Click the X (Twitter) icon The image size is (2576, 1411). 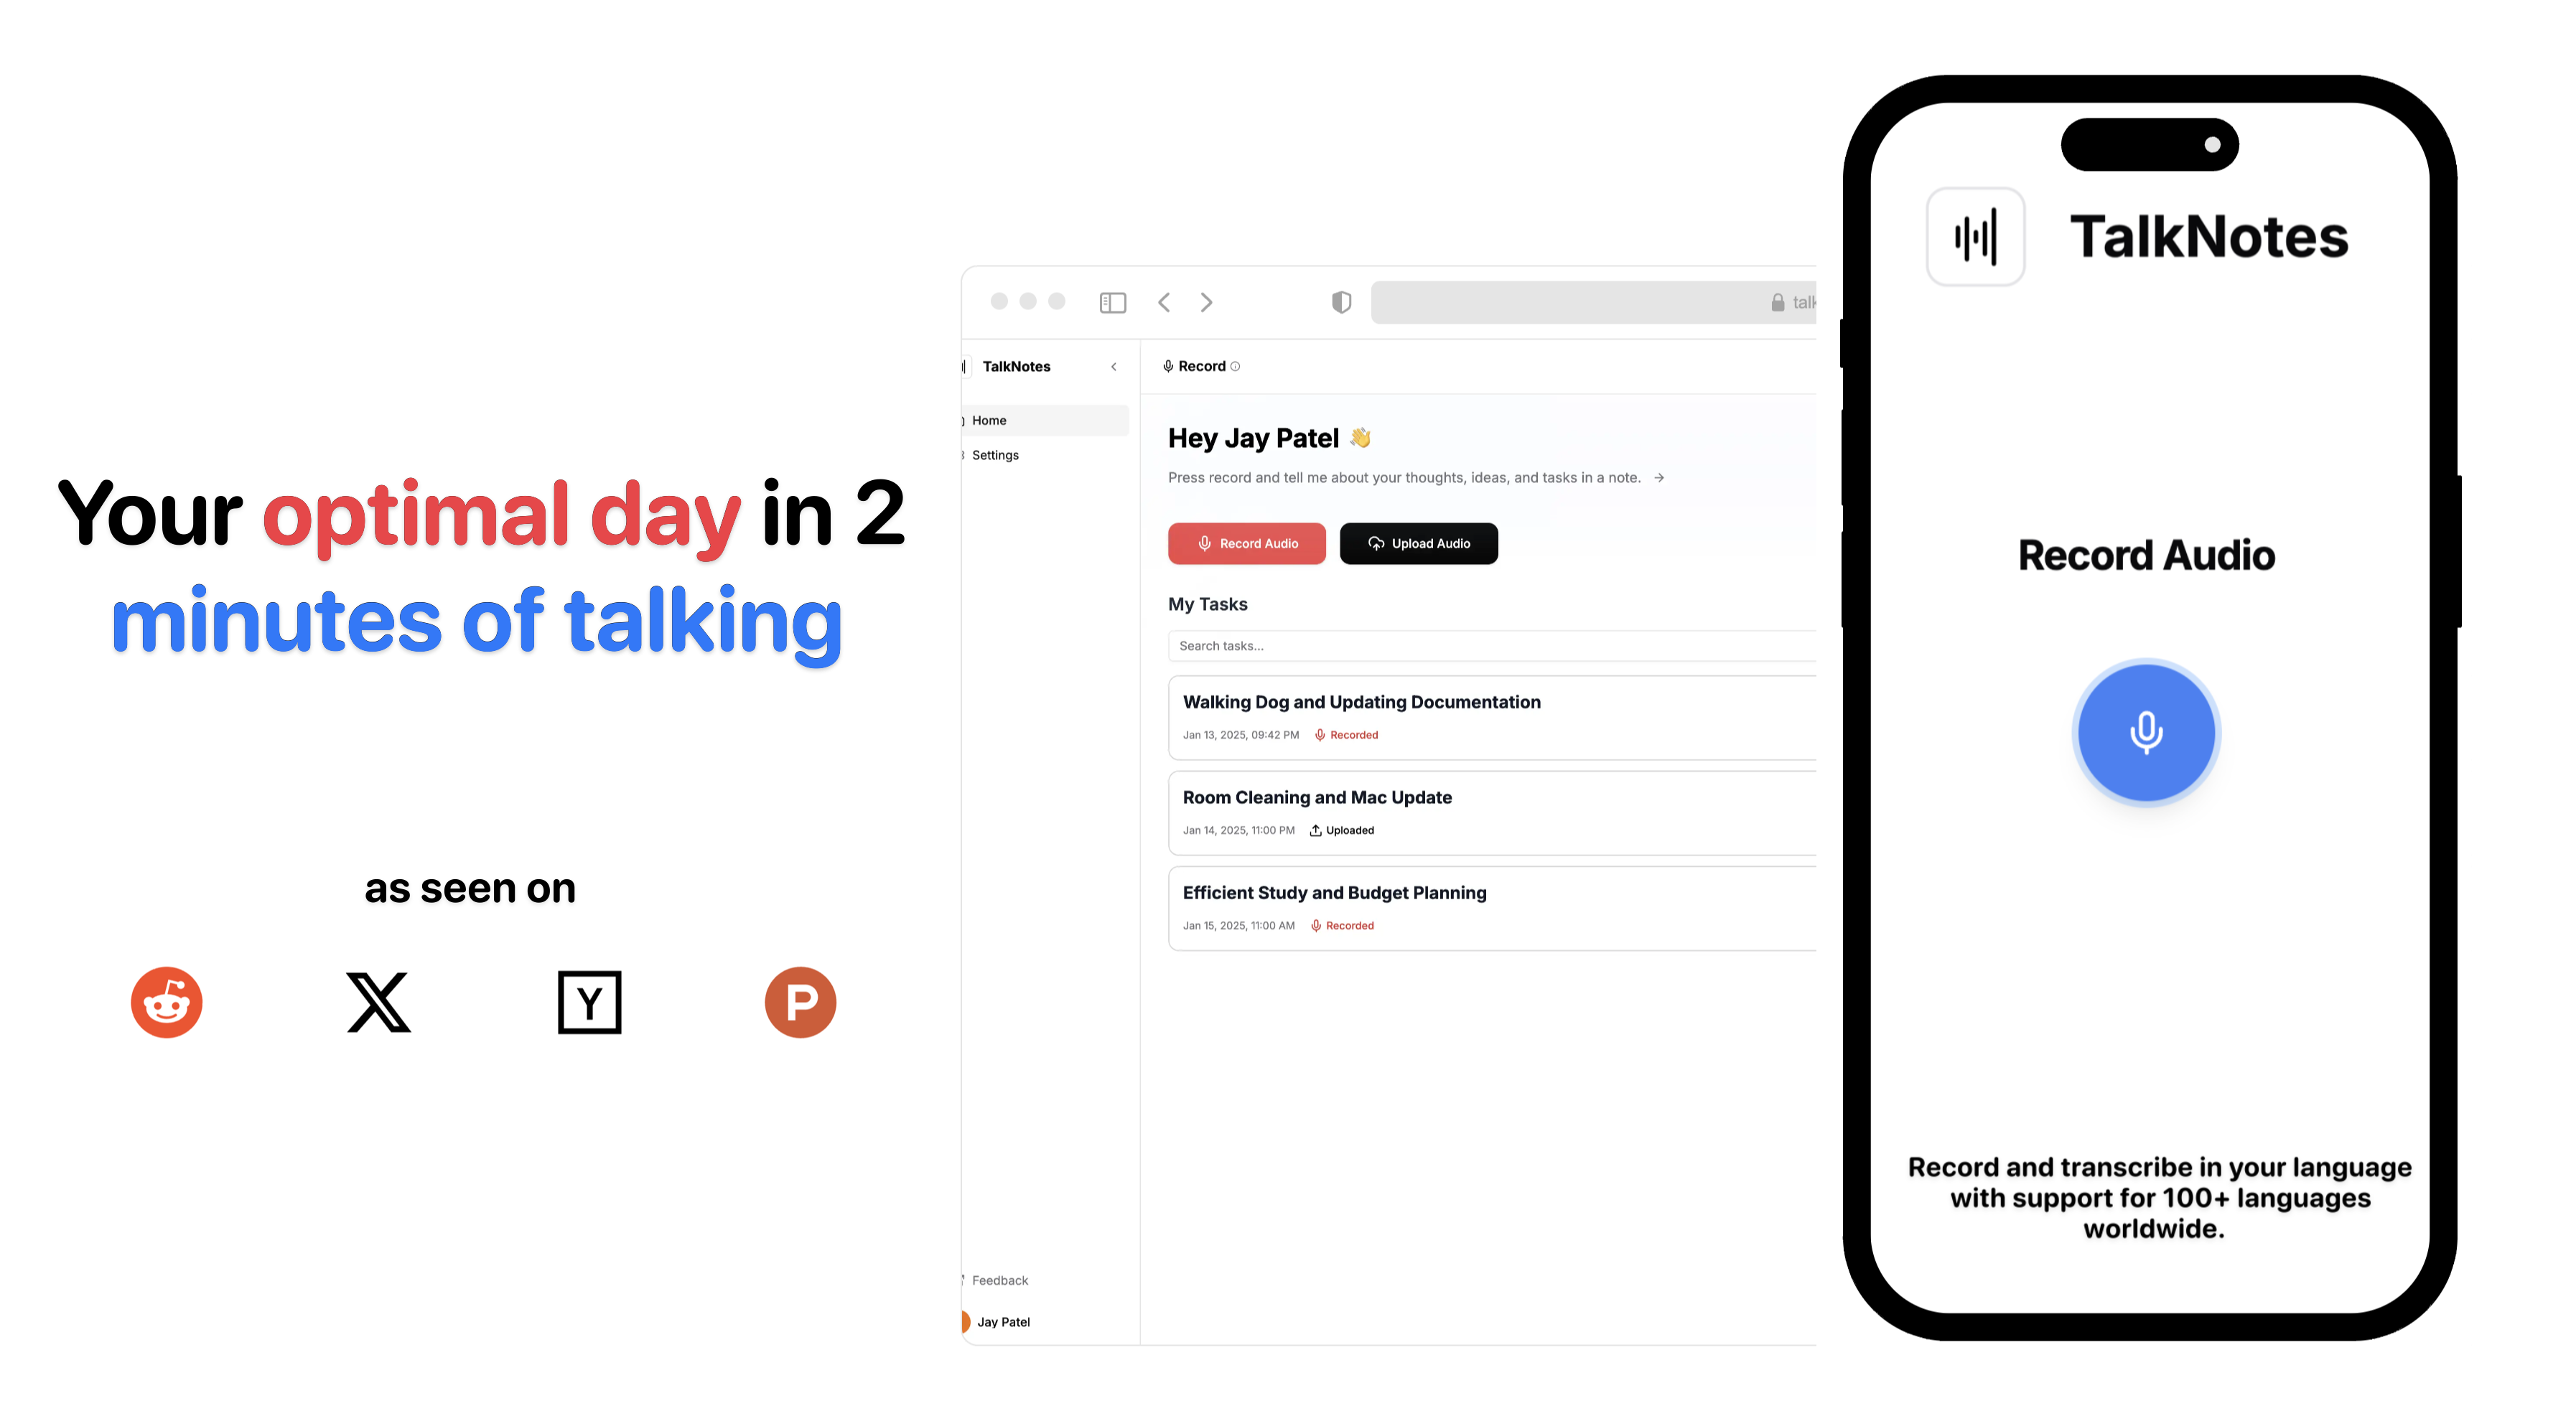[x=377, y=1003]
